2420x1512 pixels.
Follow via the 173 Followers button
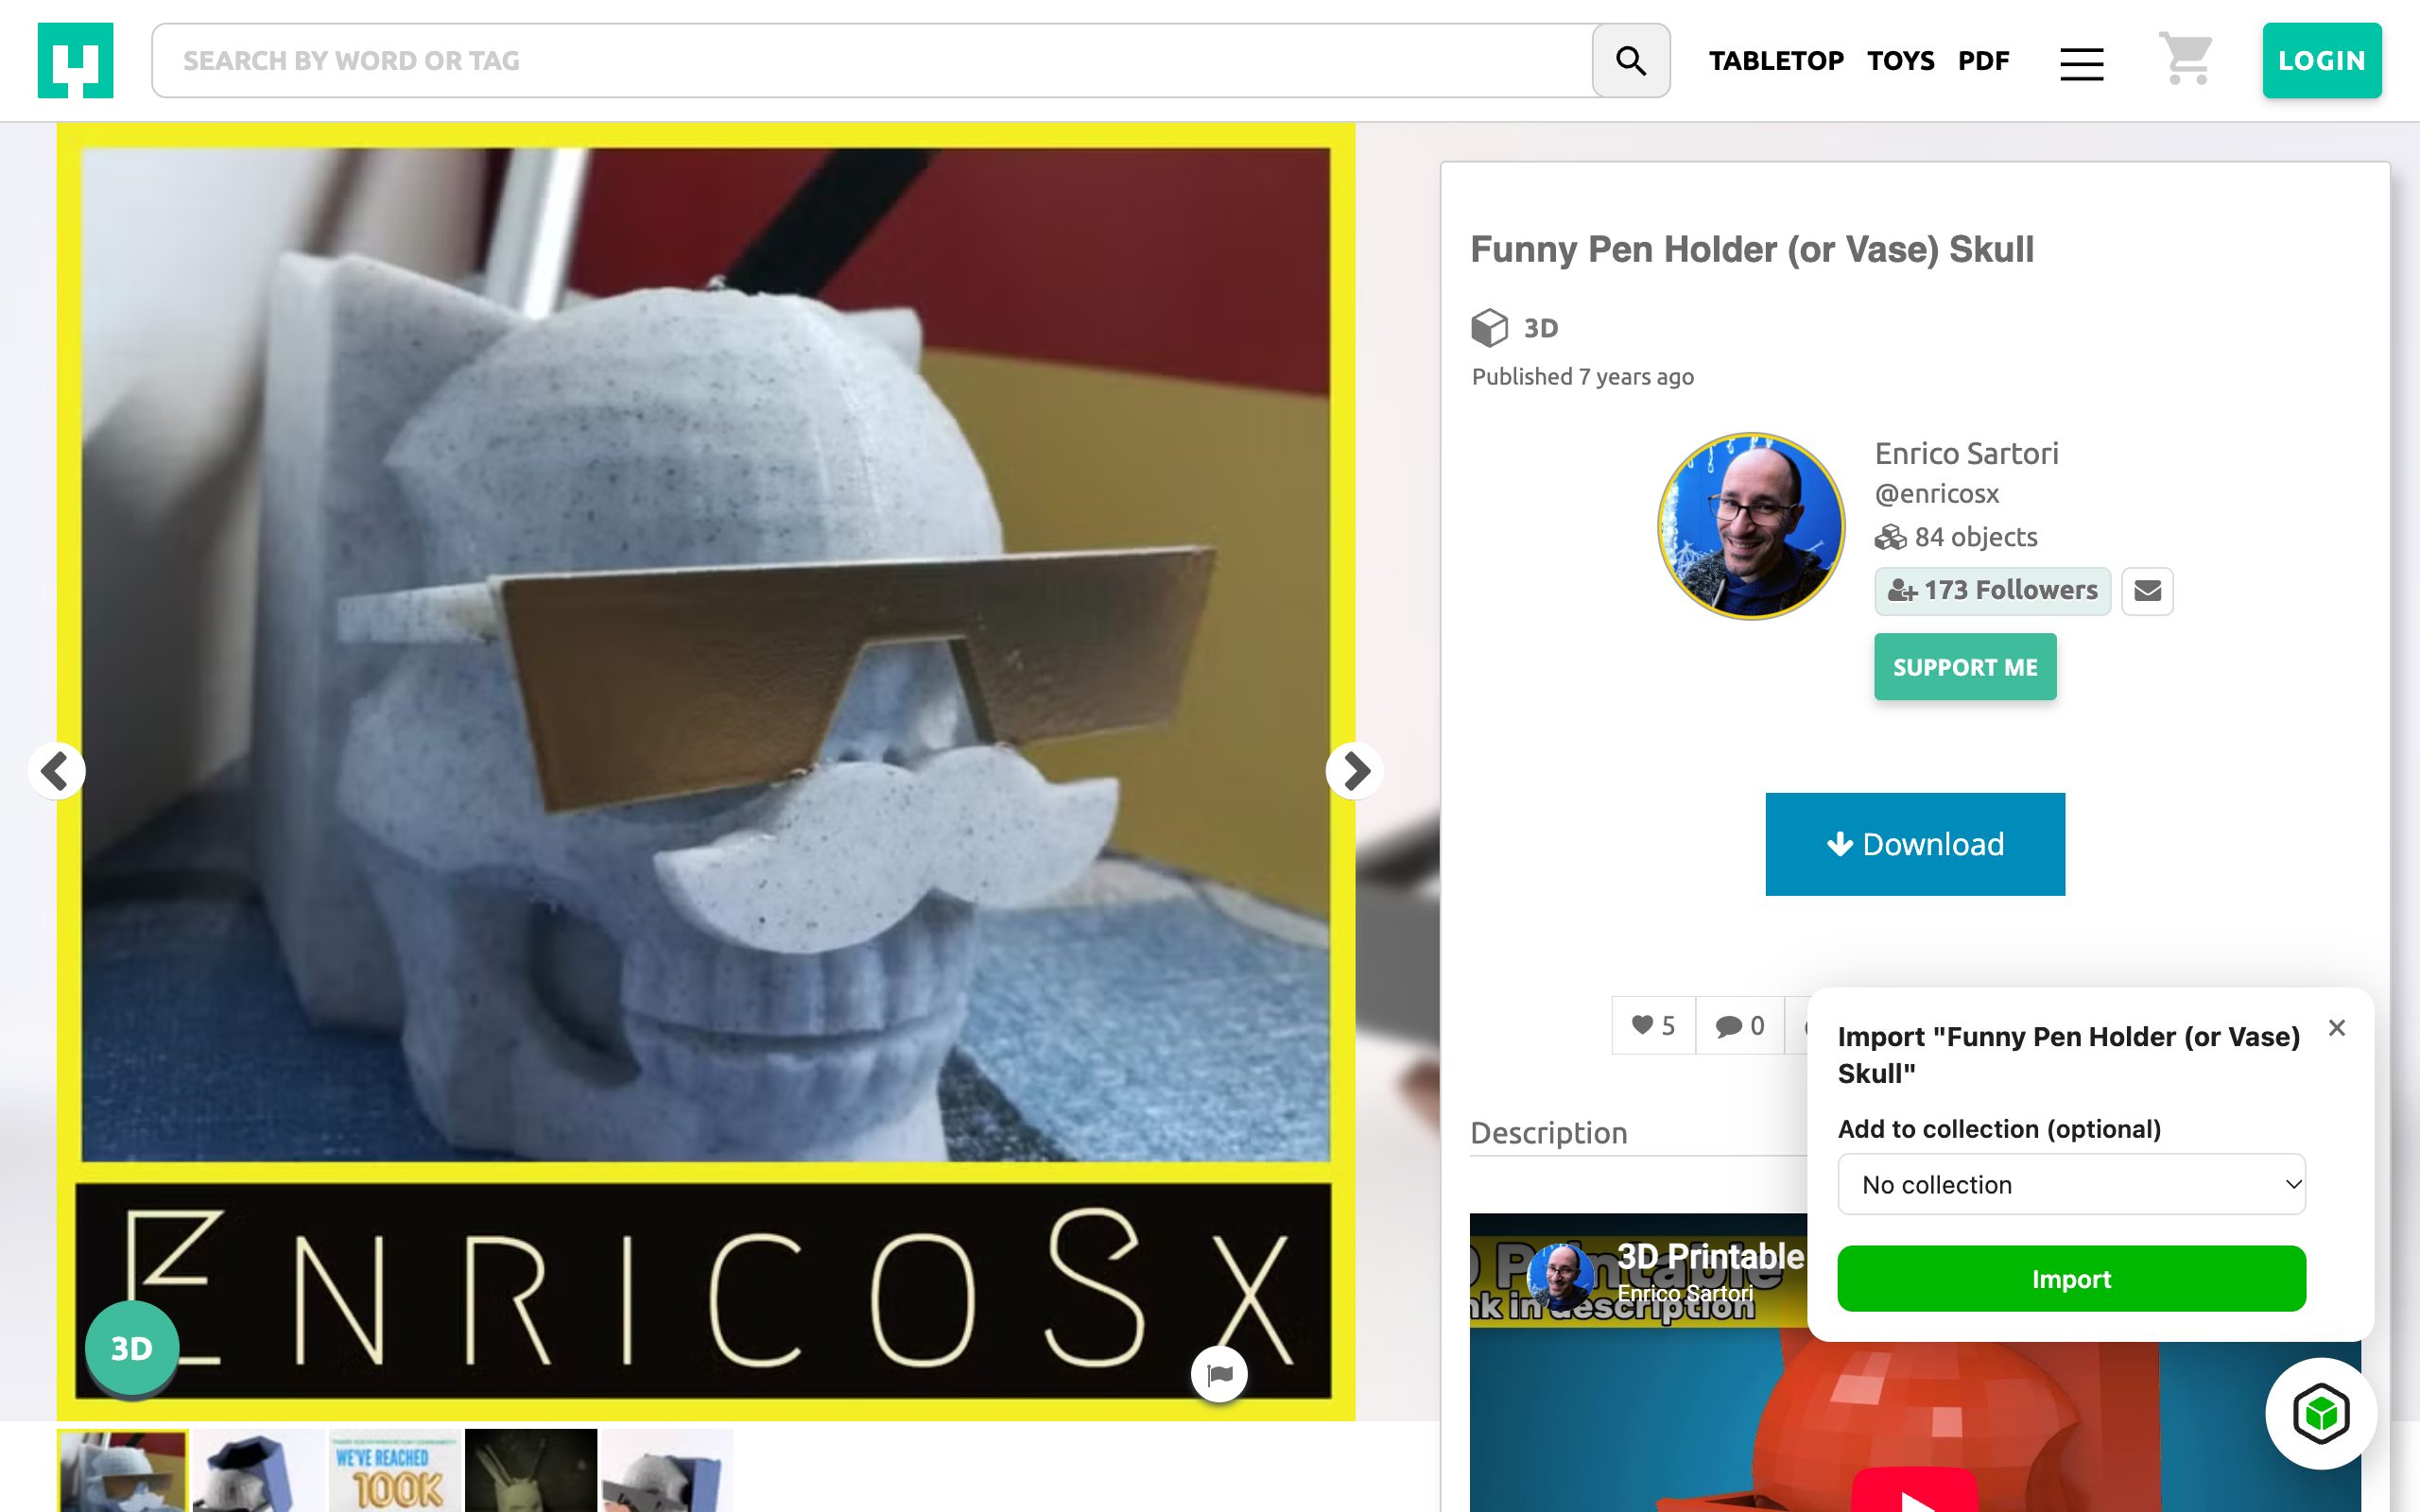[1992, 591]
